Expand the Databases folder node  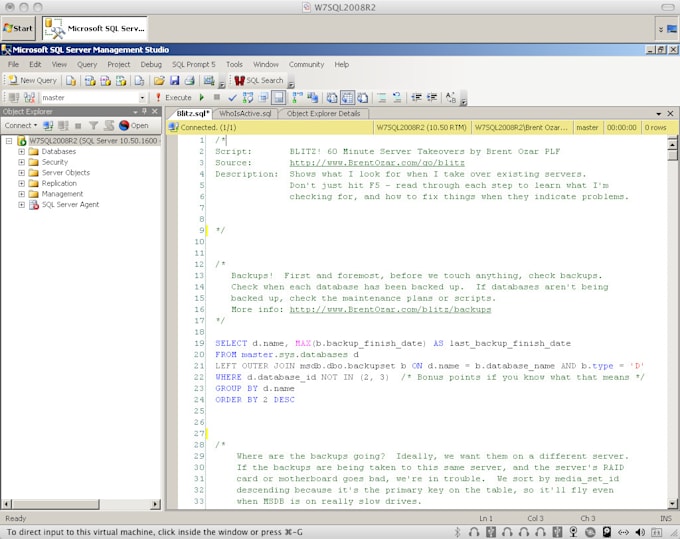[21, 151]
